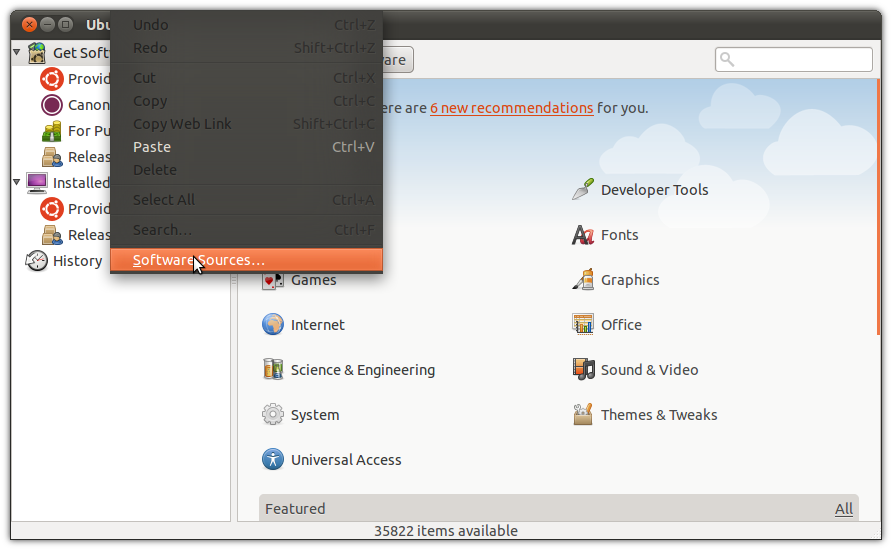Click the Internet category label
The height and width of the screenshot is (550, 892).
click(x=317, y=325)
